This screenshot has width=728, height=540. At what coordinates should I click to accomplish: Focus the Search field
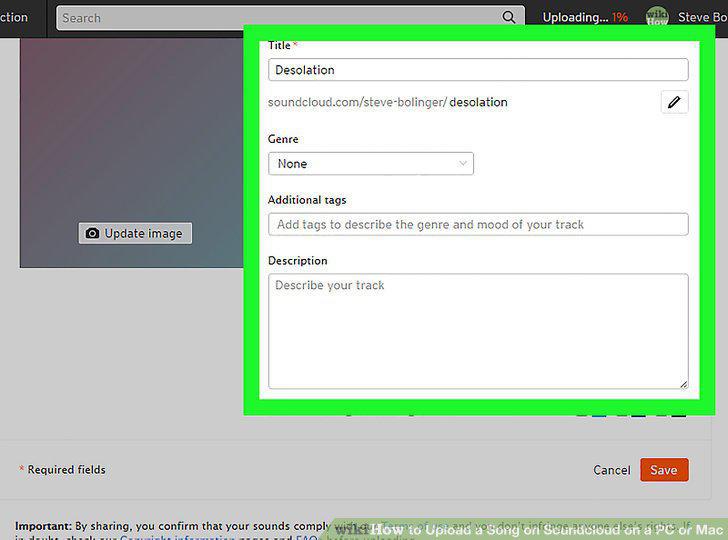[291, 18]
